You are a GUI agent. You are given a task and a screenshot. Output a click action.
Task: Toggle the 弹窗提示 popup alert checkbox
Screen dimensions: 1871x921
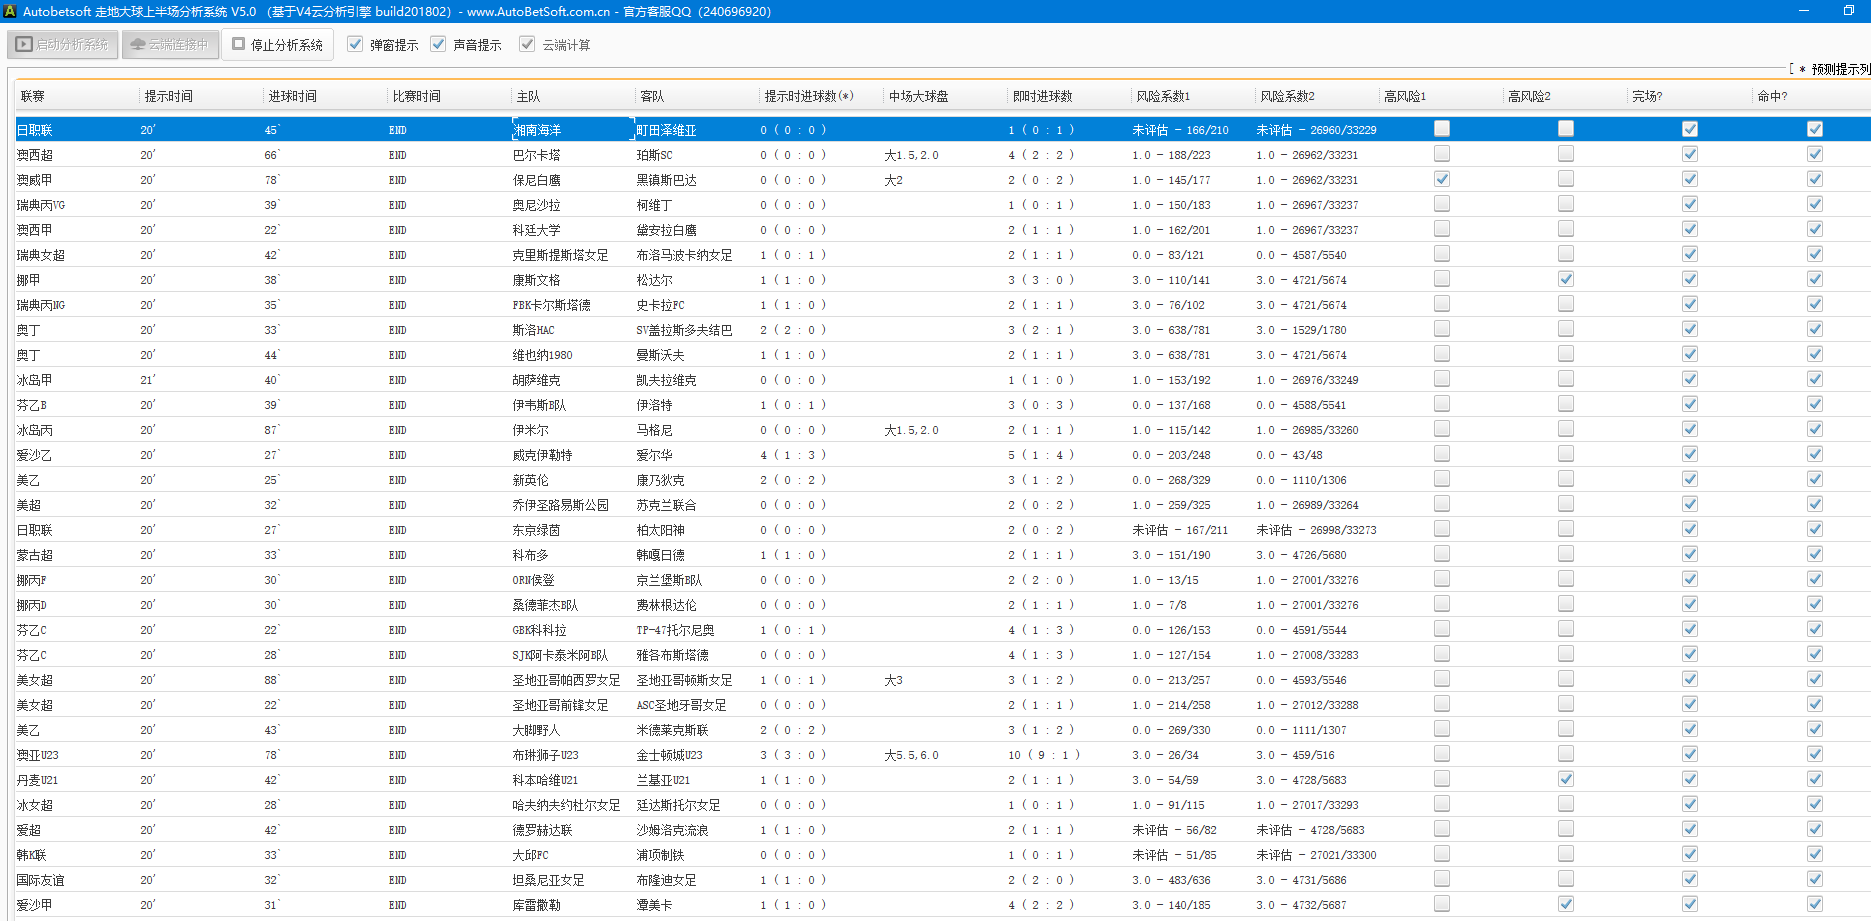tap(355, 45)
